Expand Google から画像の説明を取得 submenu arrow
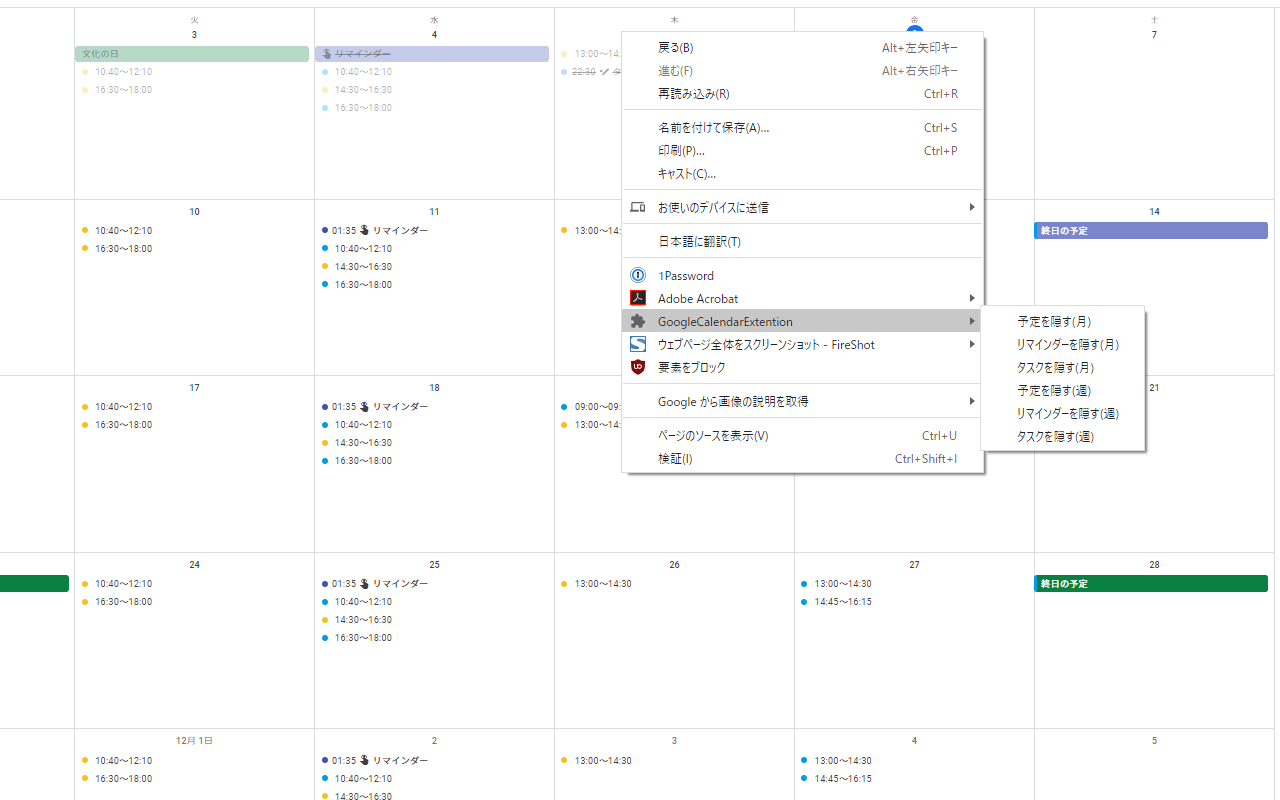Image resolution: width=1280 pixels, height=800 pixels. click(x=971, y=401)
